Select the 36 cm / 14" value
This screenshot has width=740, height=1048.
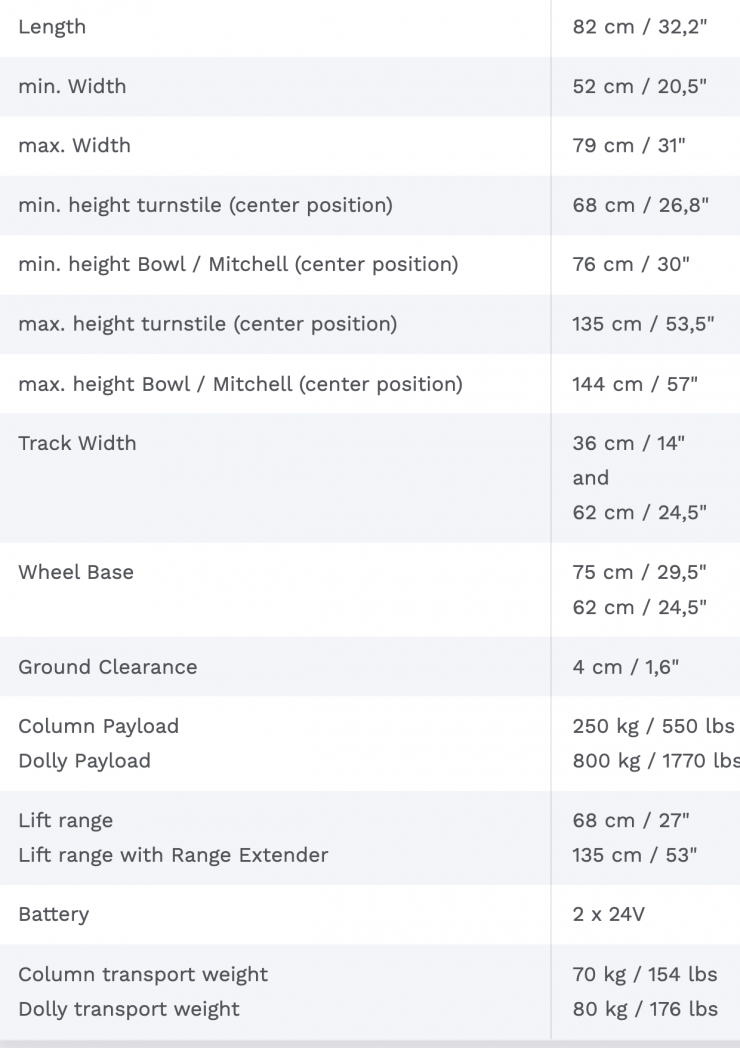click(x=629, y=443)
